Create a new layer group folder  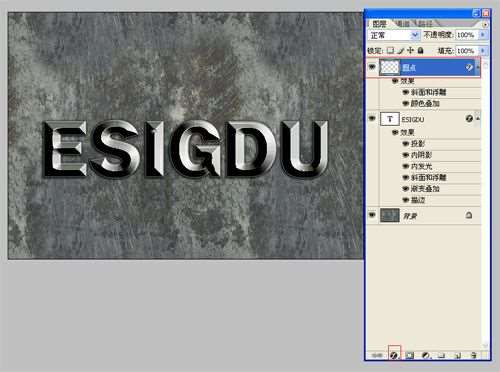(x=442, y=355)
